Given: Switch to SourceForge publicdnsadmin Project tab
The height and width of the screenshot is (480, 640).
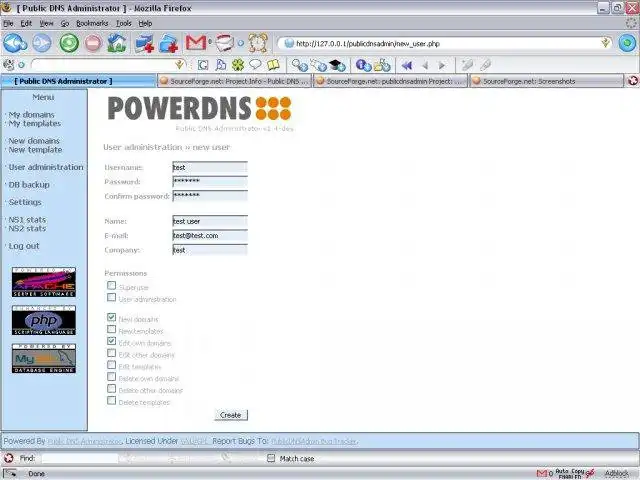Looking at the screenshot, I should click(391, 81).
